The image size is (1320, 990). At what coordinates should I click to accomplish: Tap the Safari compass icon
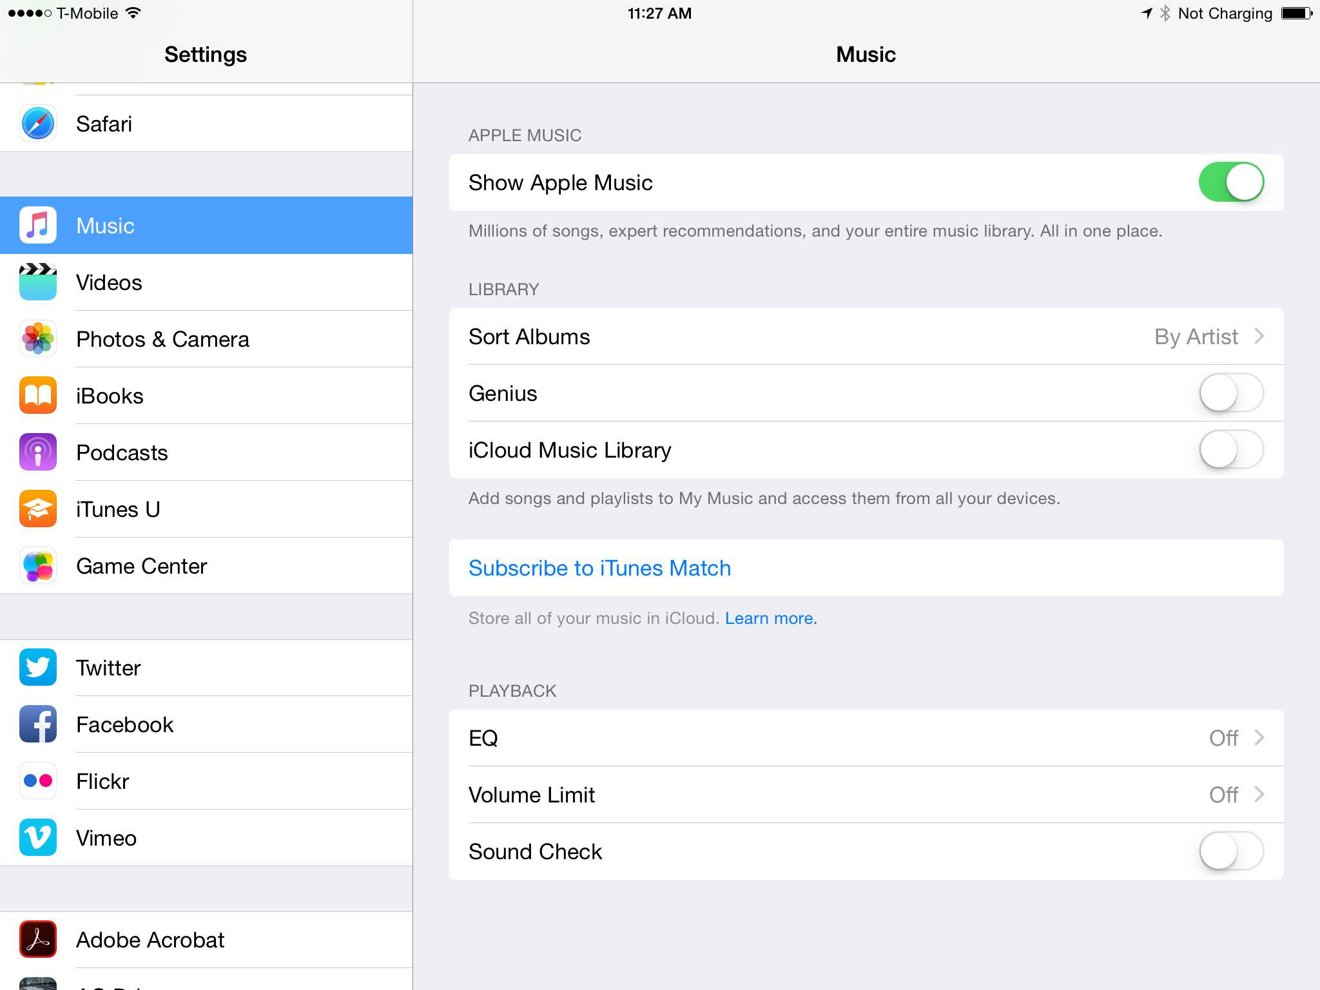(x=38, y=124)
